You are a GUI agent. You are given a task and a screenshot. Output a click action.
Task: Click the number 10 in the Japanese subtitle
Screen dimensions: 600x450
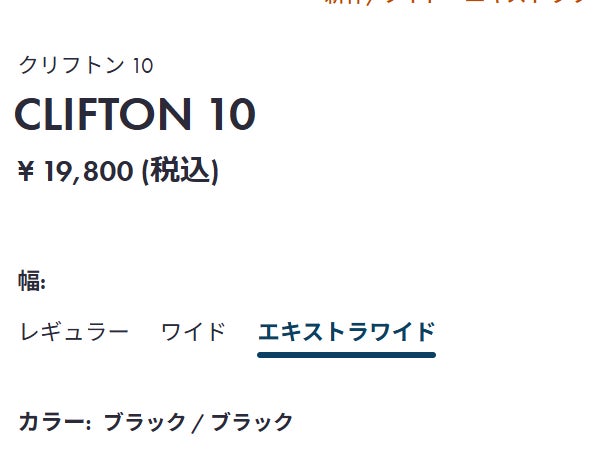pyautogui.click(x=142, y=66)
